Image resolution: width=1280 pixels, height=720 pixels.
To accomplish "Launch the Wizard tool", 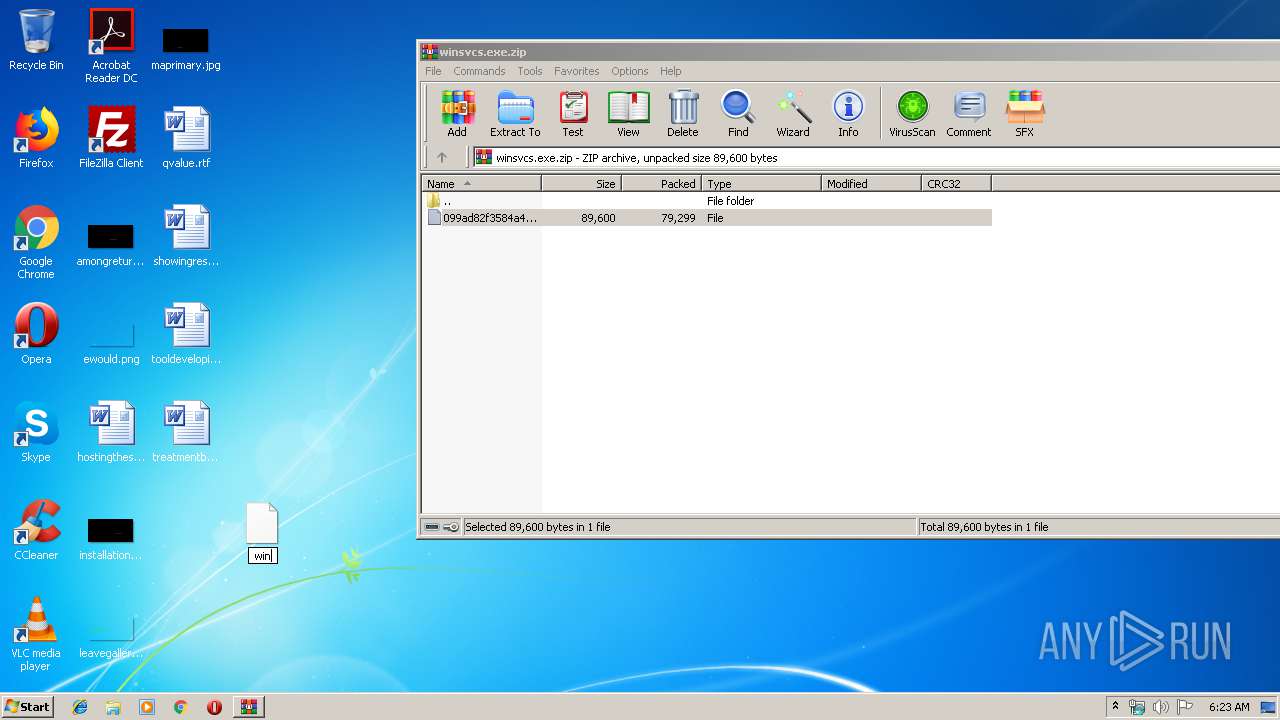I will tap(793, 113).
